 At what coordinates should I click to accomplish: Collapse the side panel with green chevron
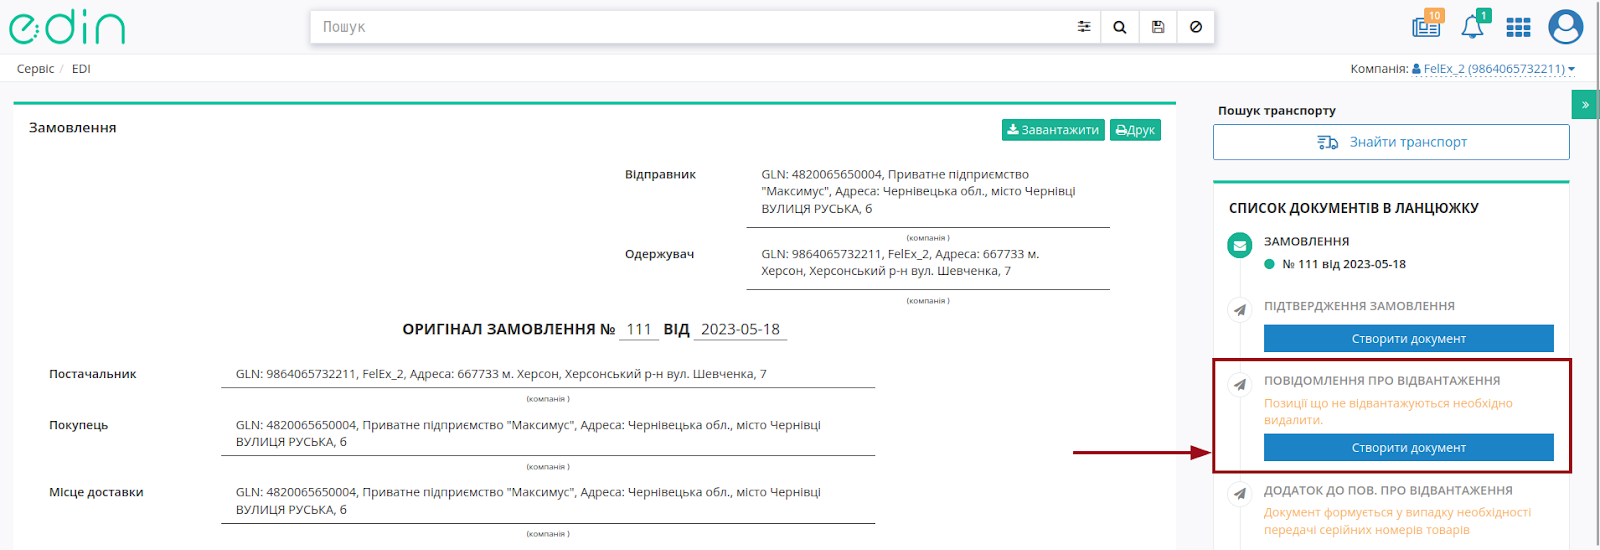click(x=1585, y=104)
